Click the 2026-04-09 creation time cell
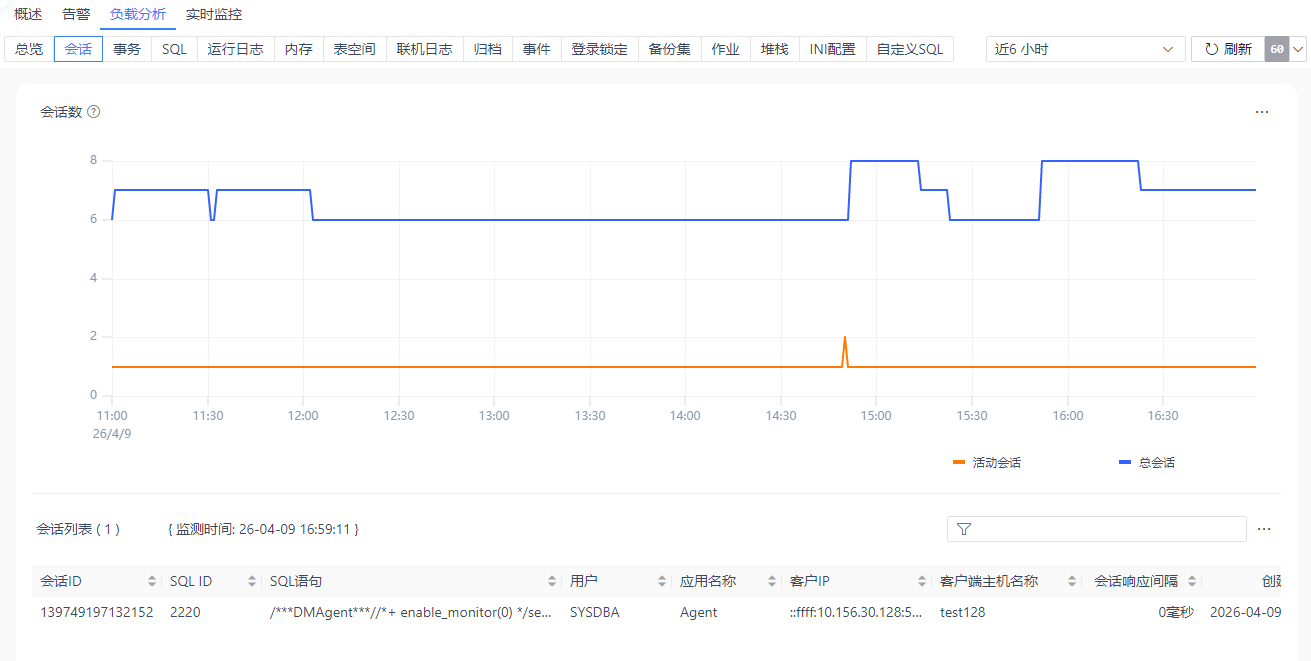1311x661 pixels. coord(1246,612)
